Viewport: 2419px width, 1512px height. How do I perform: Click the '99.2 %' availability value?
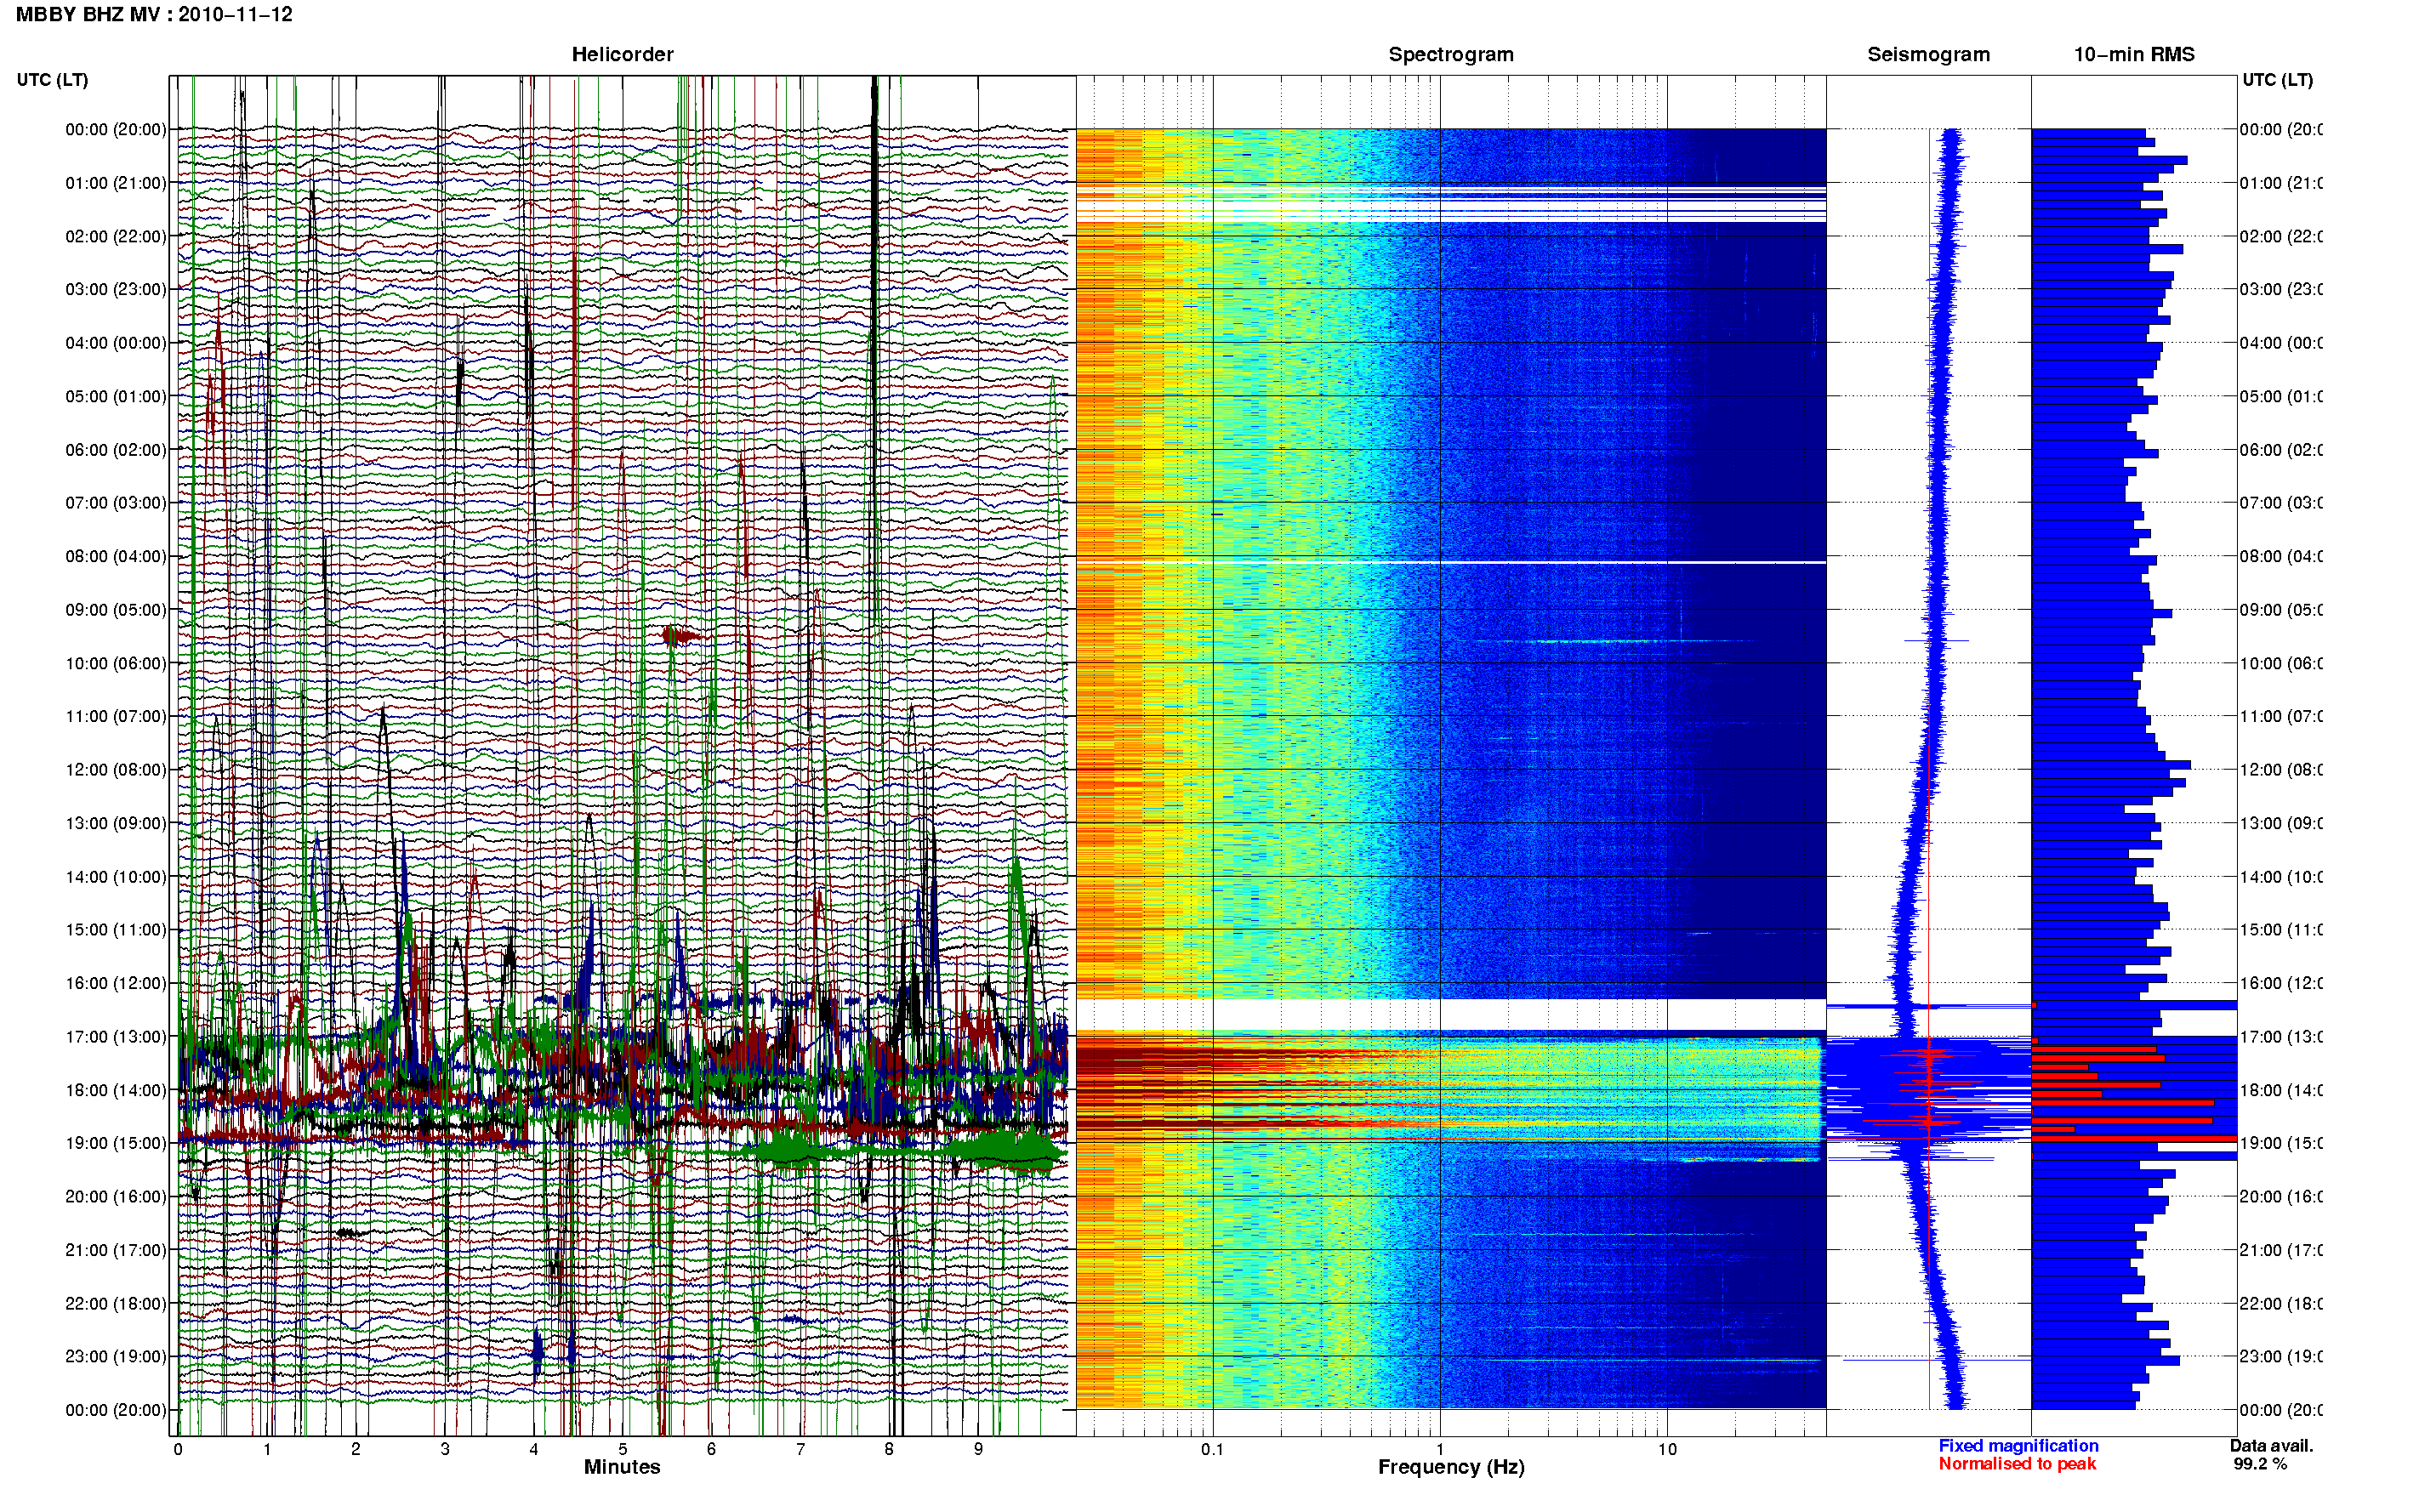2260,1464
